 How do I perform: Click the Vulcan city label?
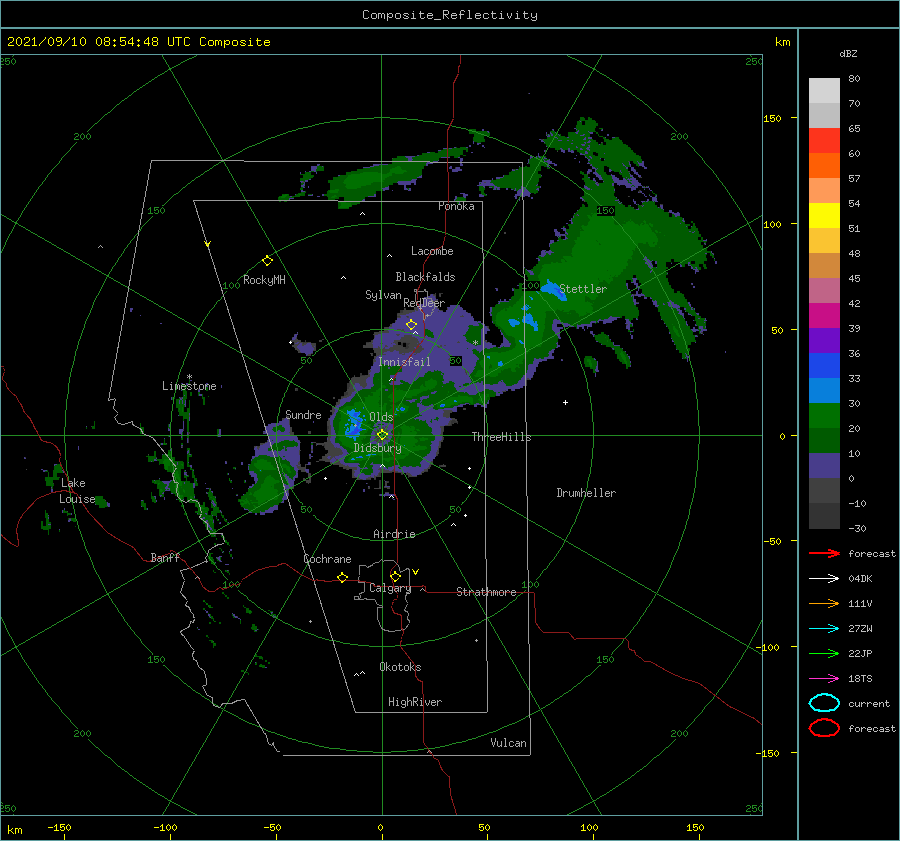508,743
